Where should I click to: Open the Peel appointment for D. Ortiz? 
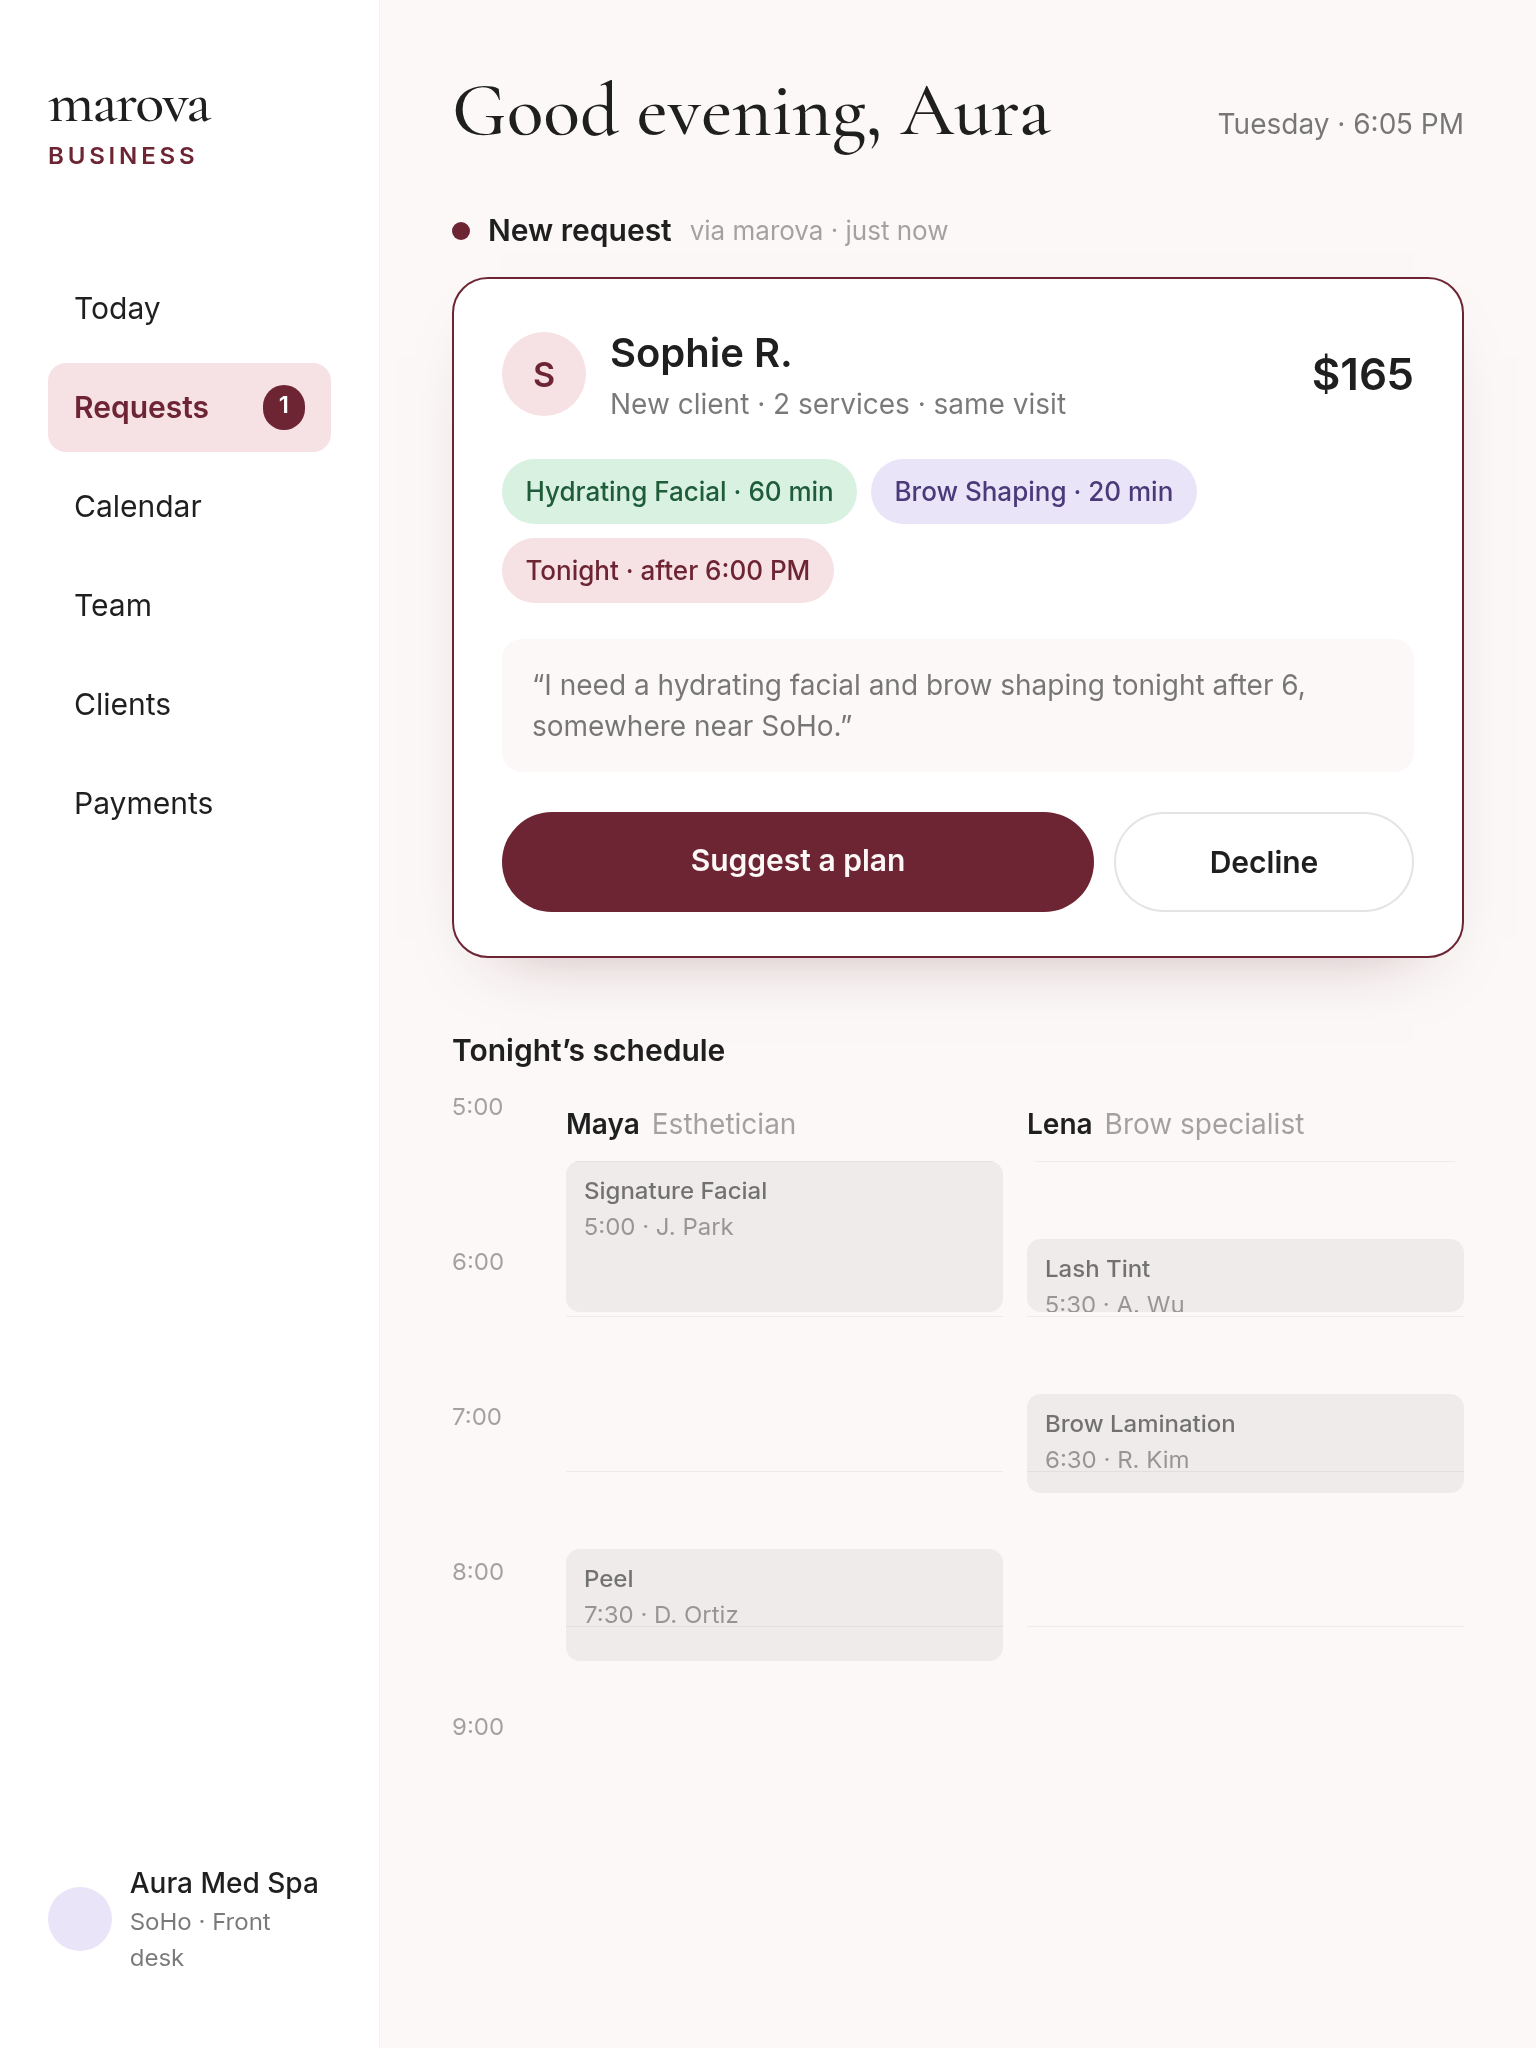(x=784, y=1604)
